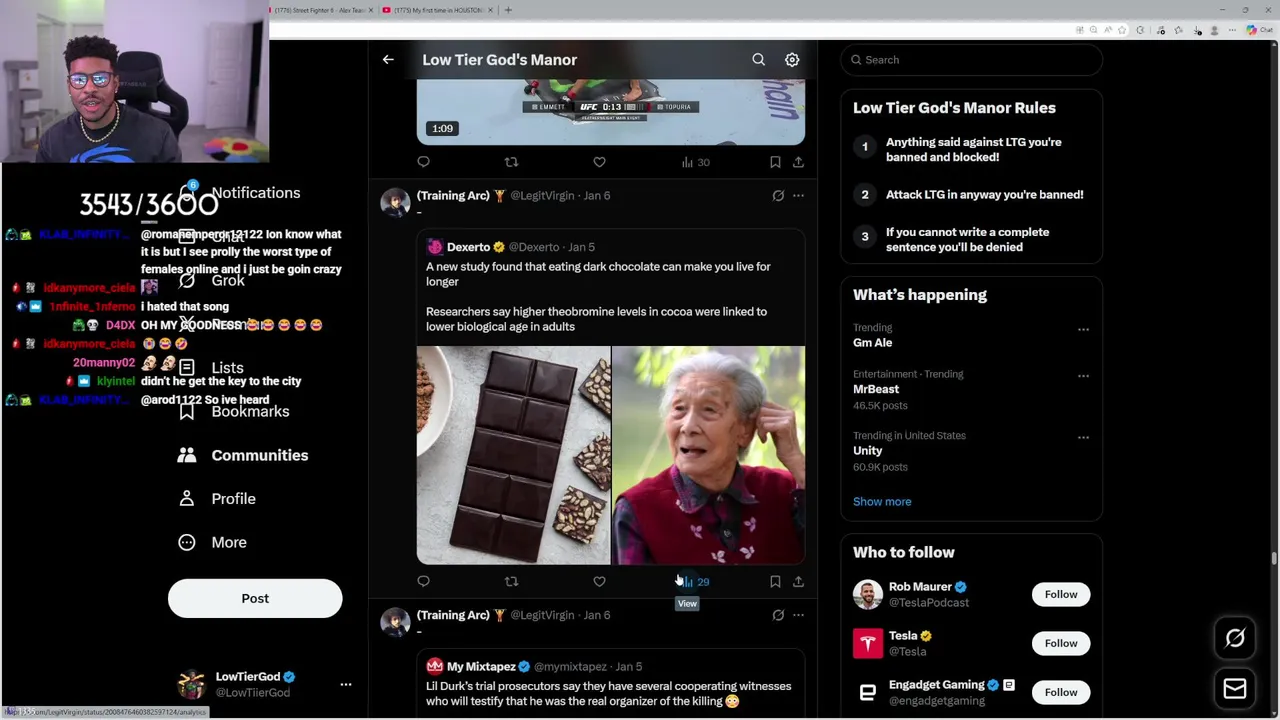This screenshot has height=720, width=1280.
Task: Go back using the arrow beside Low Tier God's Manor
Action: click(x=388, y=60)
